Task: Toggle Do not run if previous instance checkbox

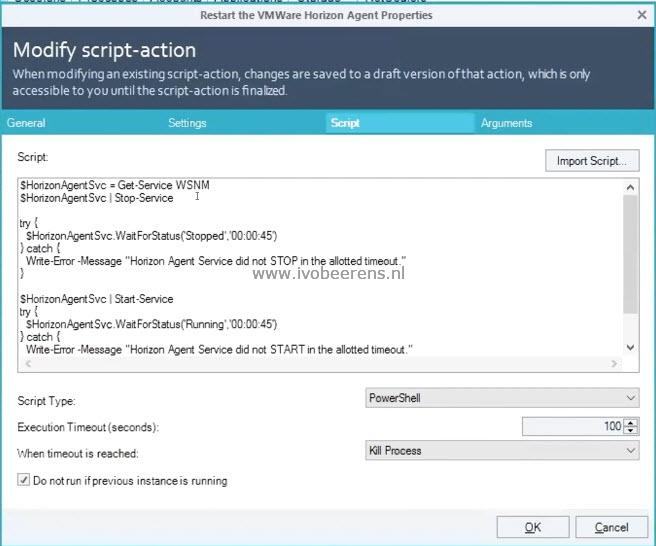Action: [23, 479]
